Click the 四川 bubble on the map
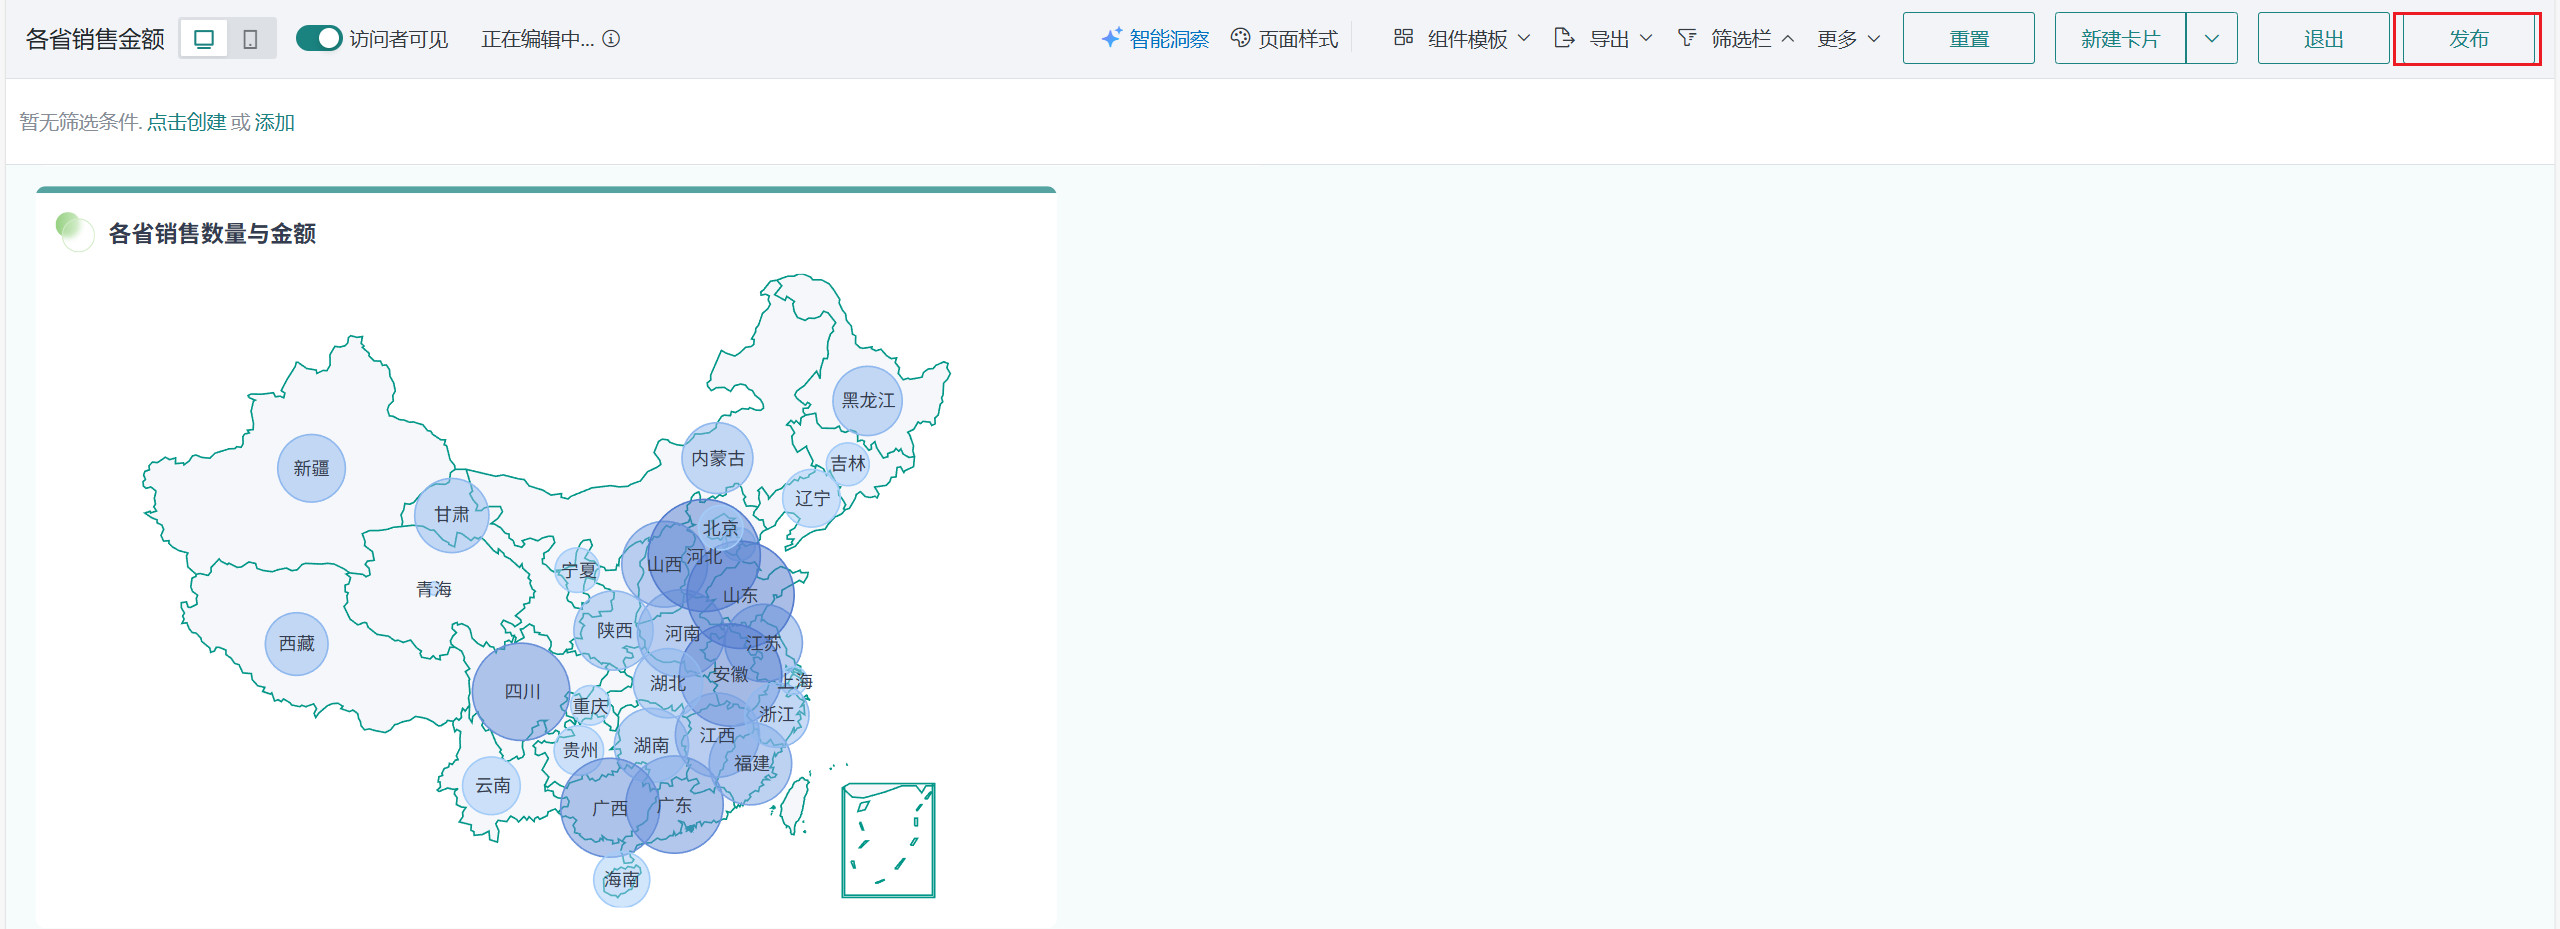The width and height of the screenshot is (2560, 929). click(x=520, y=691)
